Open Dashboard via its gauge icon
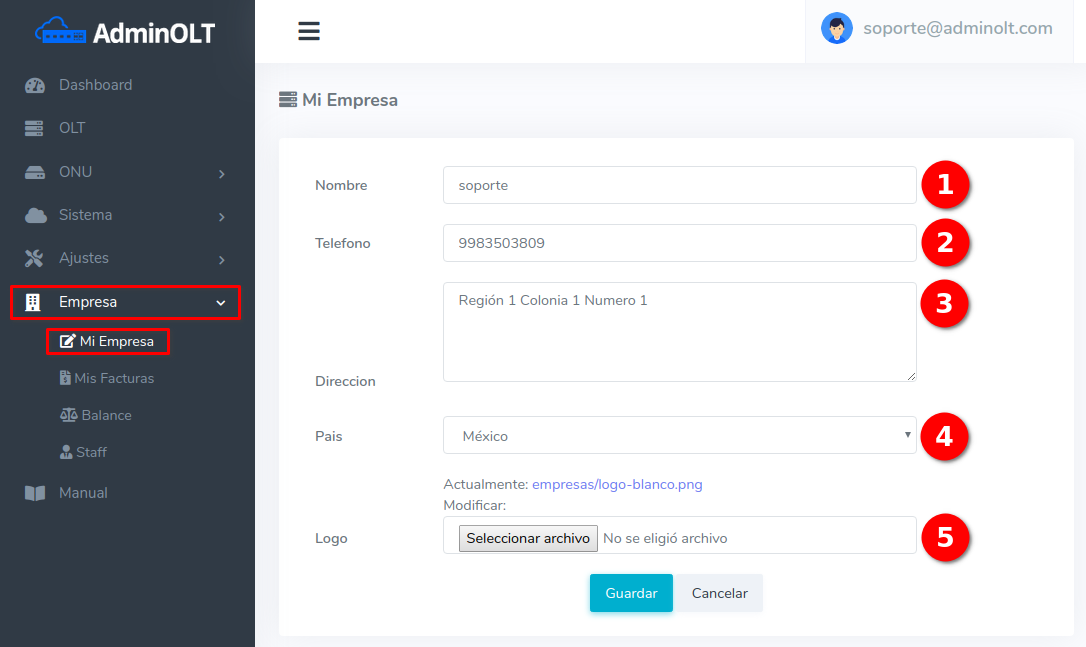1086x647 pixels. pos(35,86)
